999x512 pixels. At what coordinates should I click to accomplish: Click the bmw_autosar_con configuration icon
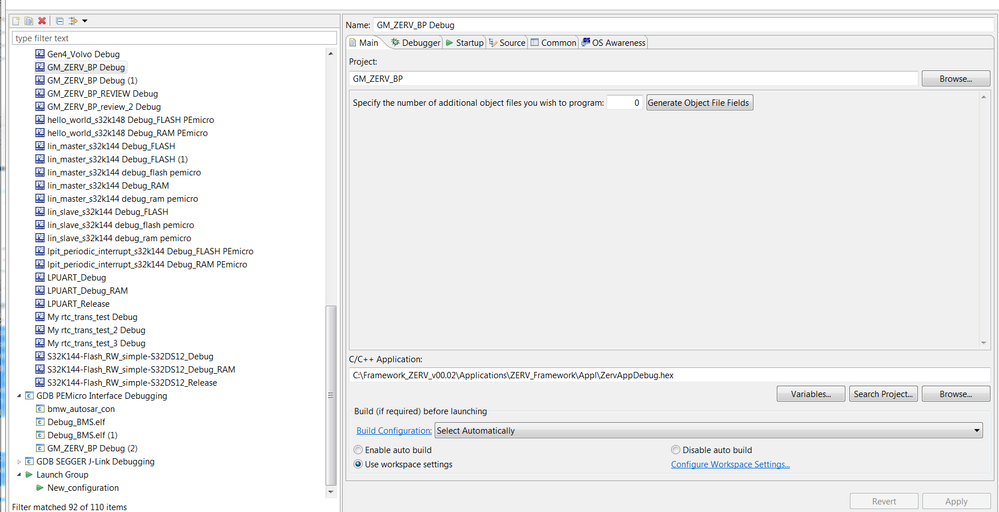[40, 409]
